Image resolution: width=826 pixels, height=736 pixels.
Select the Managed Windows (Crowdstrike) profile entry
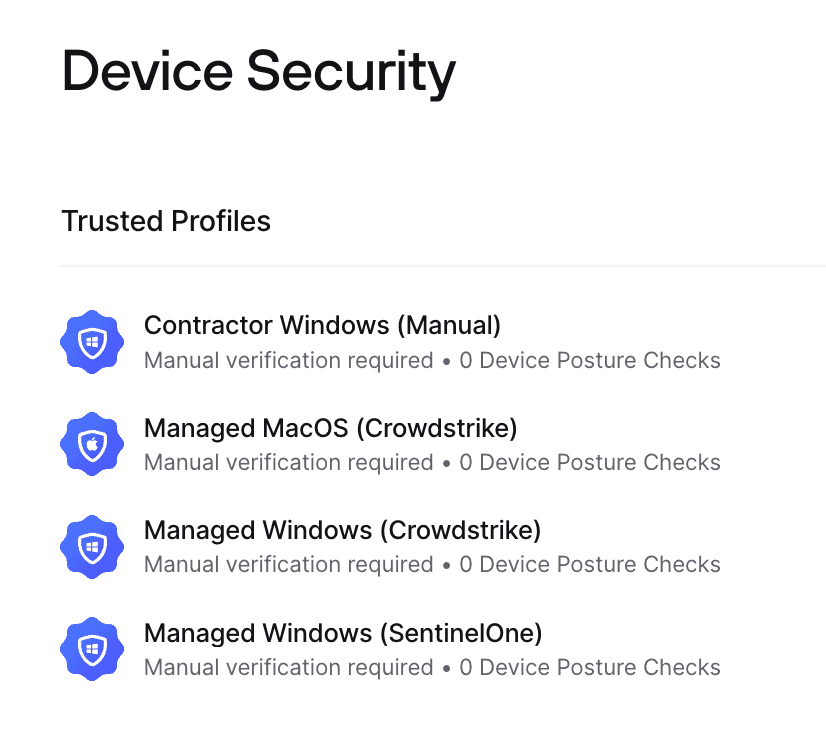point(342,530)
